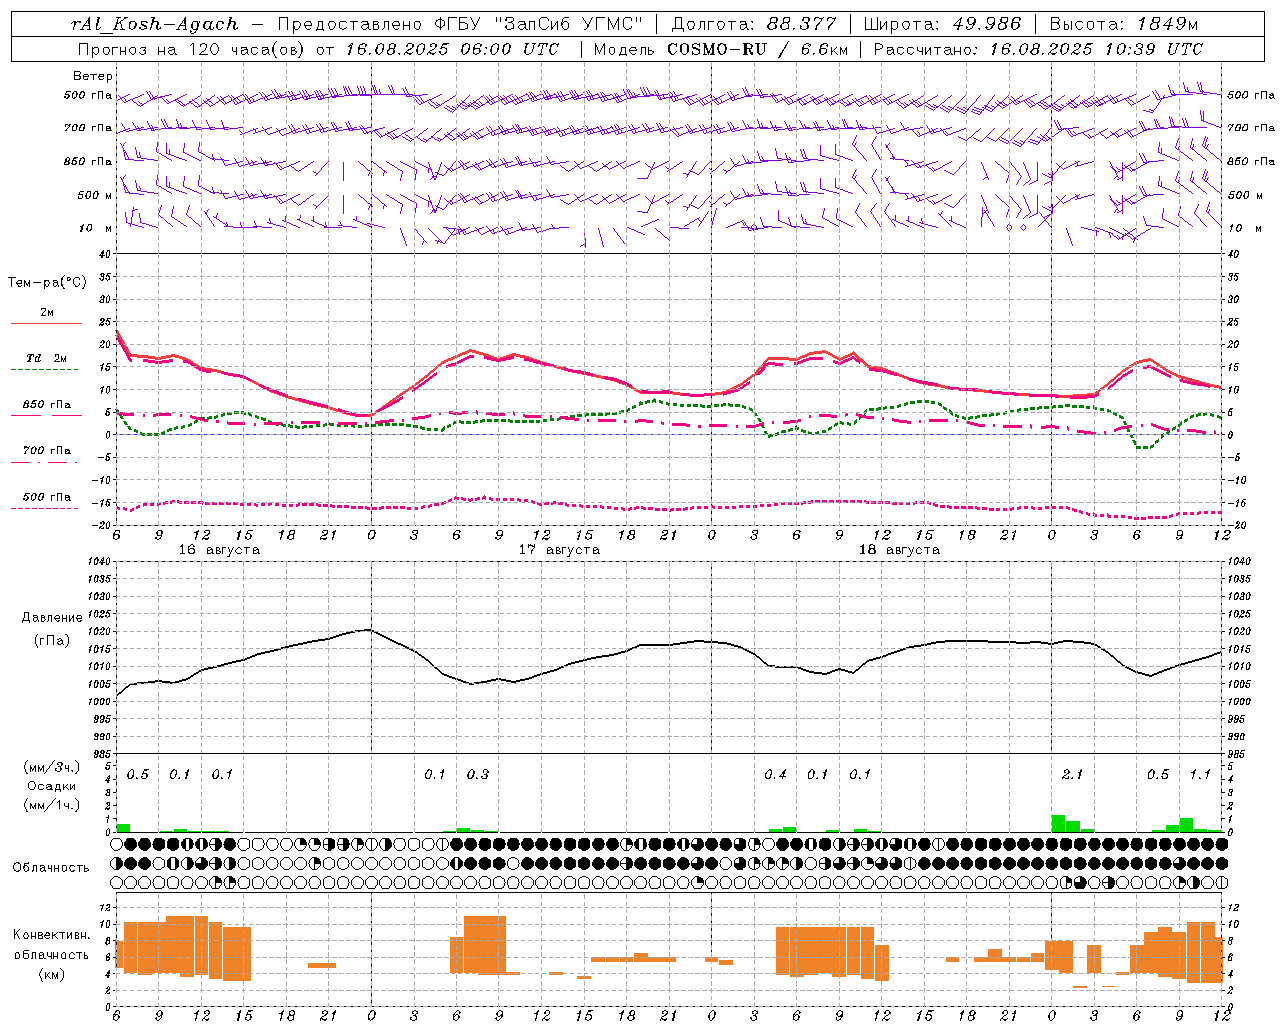Viewport: 1280px width, 1024px height.
Task: Click the green dashed Td 2м legend line sample
Action: coord(46,370)
